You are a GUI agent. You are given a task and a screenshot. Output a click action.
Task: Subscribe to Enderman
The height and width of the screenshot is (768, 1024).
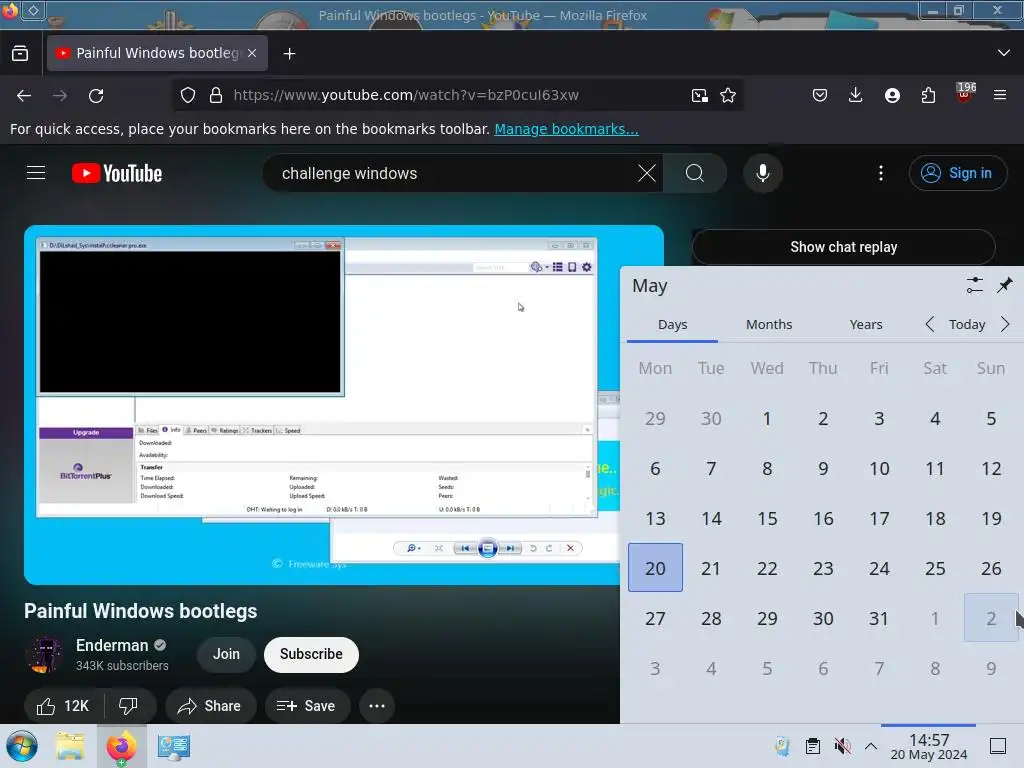311,654
